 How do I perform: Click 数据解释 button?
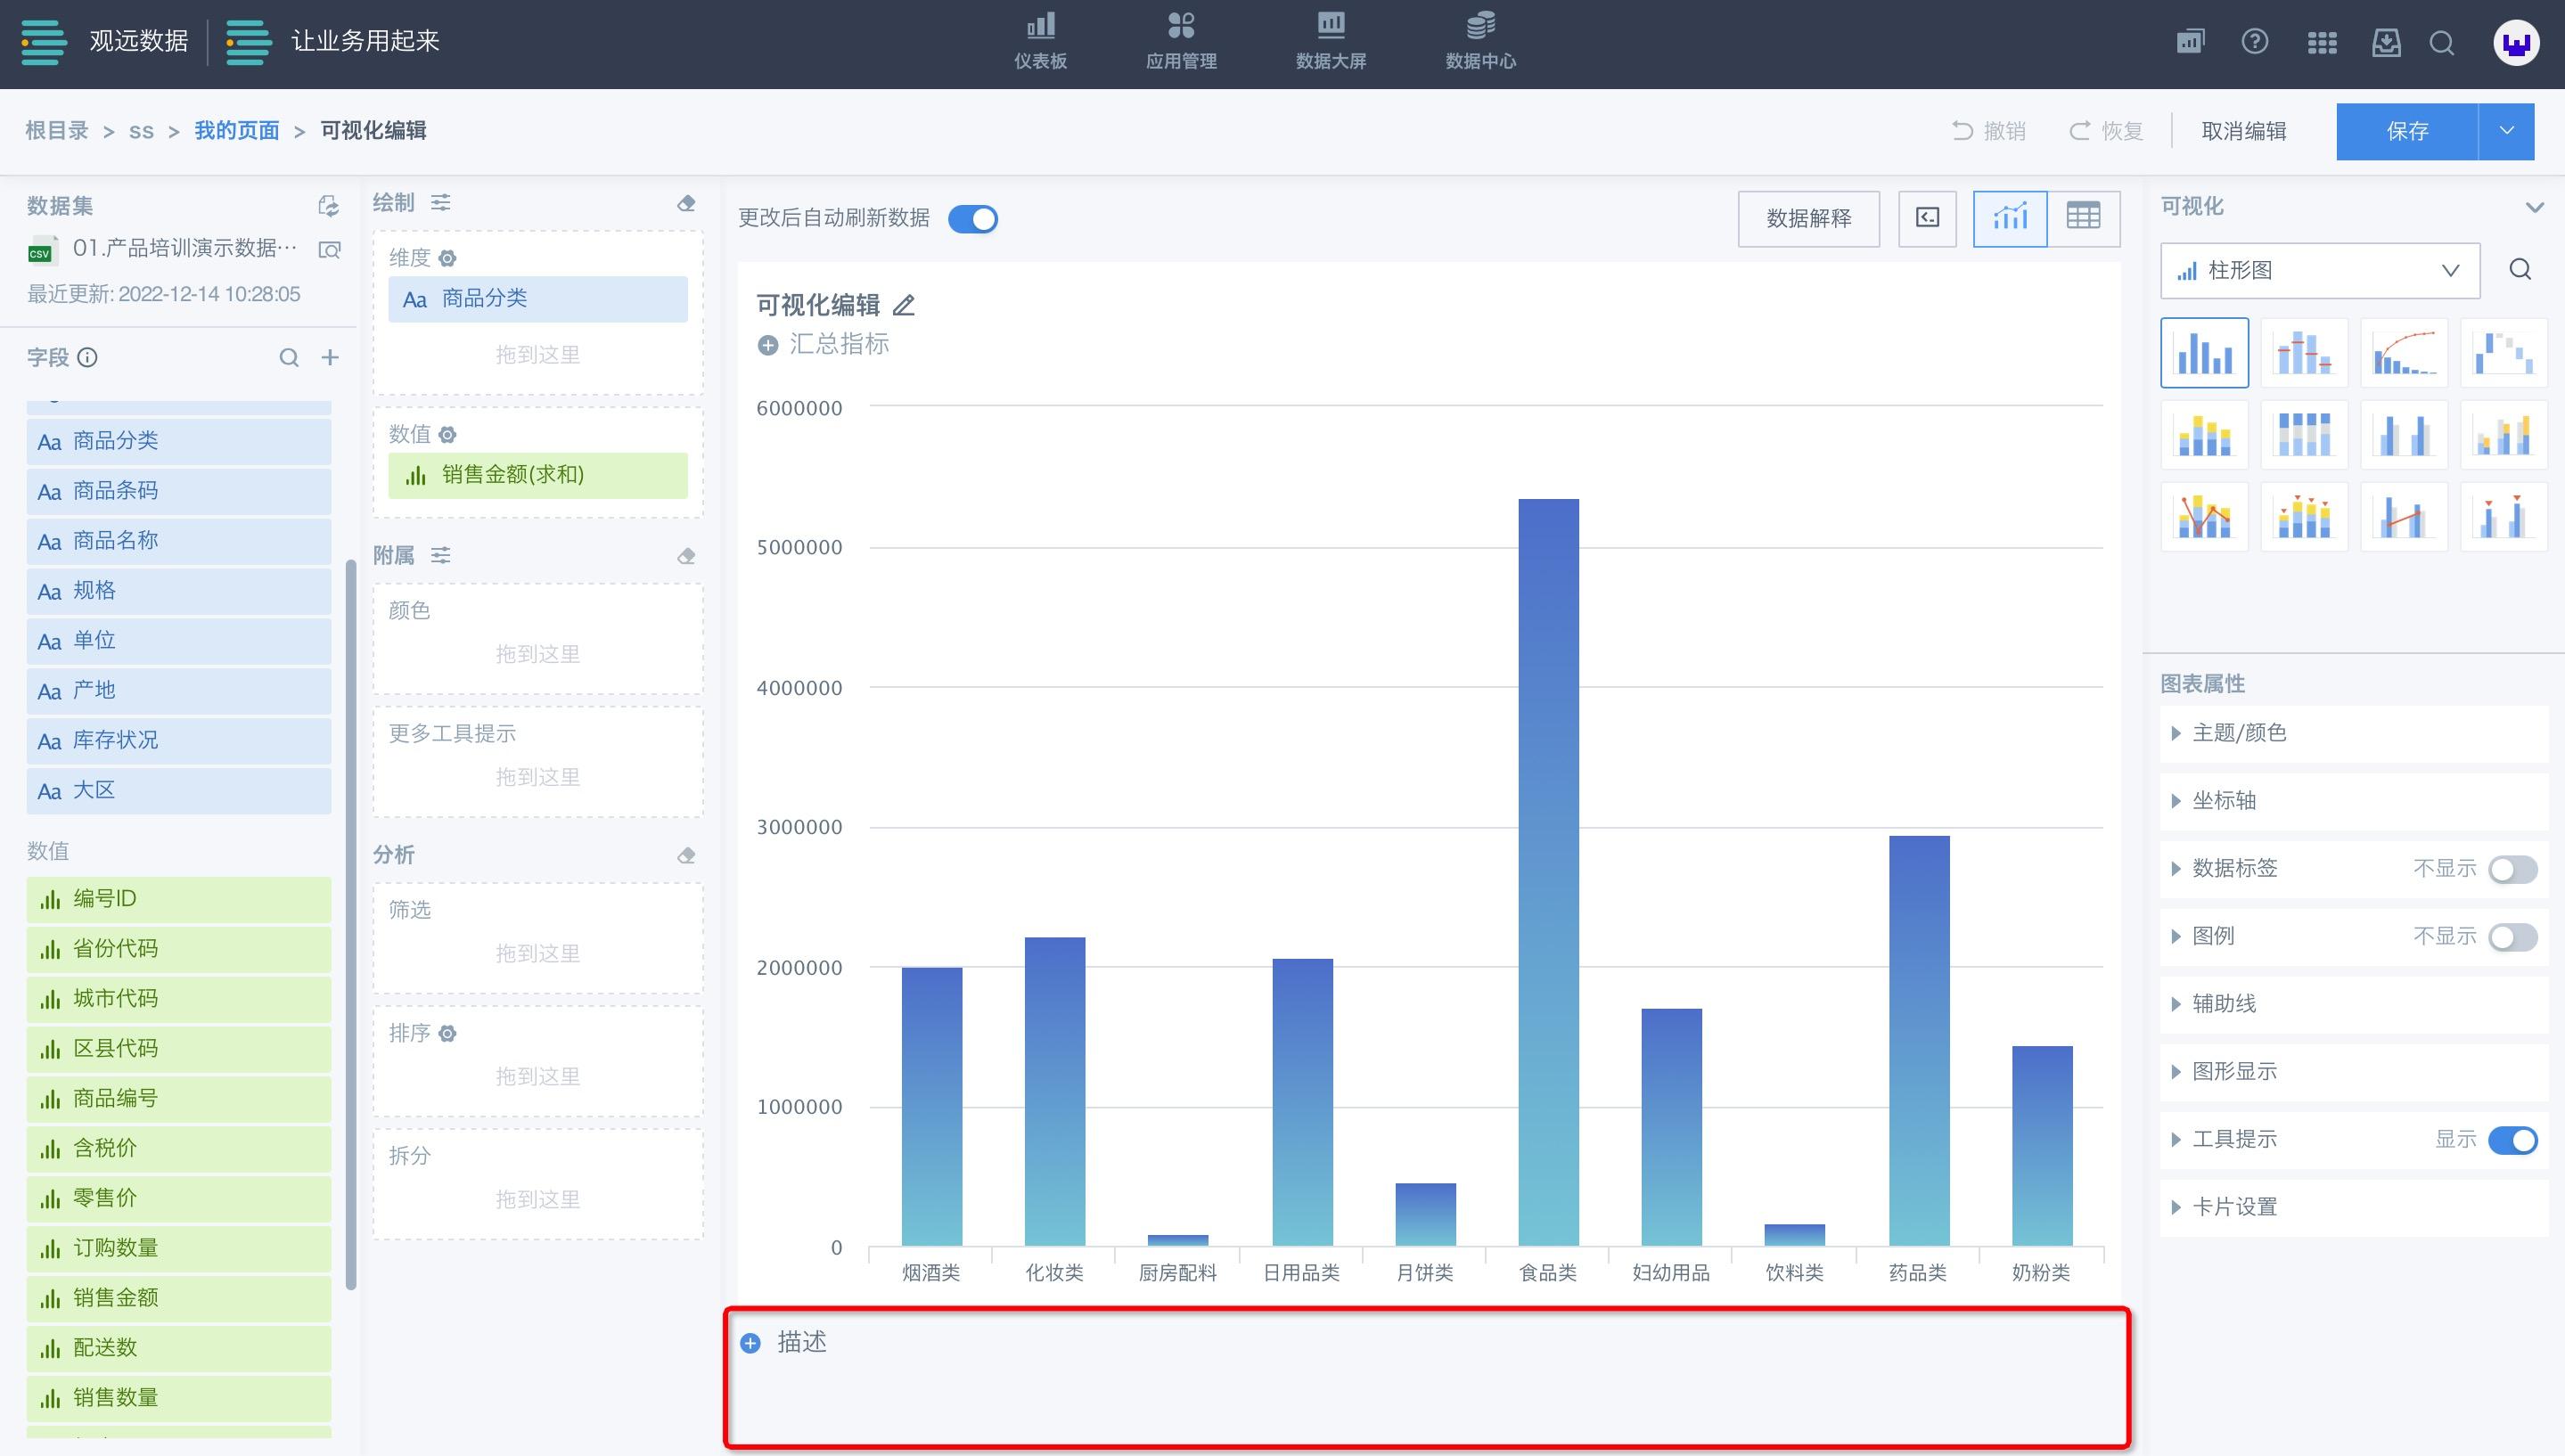click(1808, 218)
